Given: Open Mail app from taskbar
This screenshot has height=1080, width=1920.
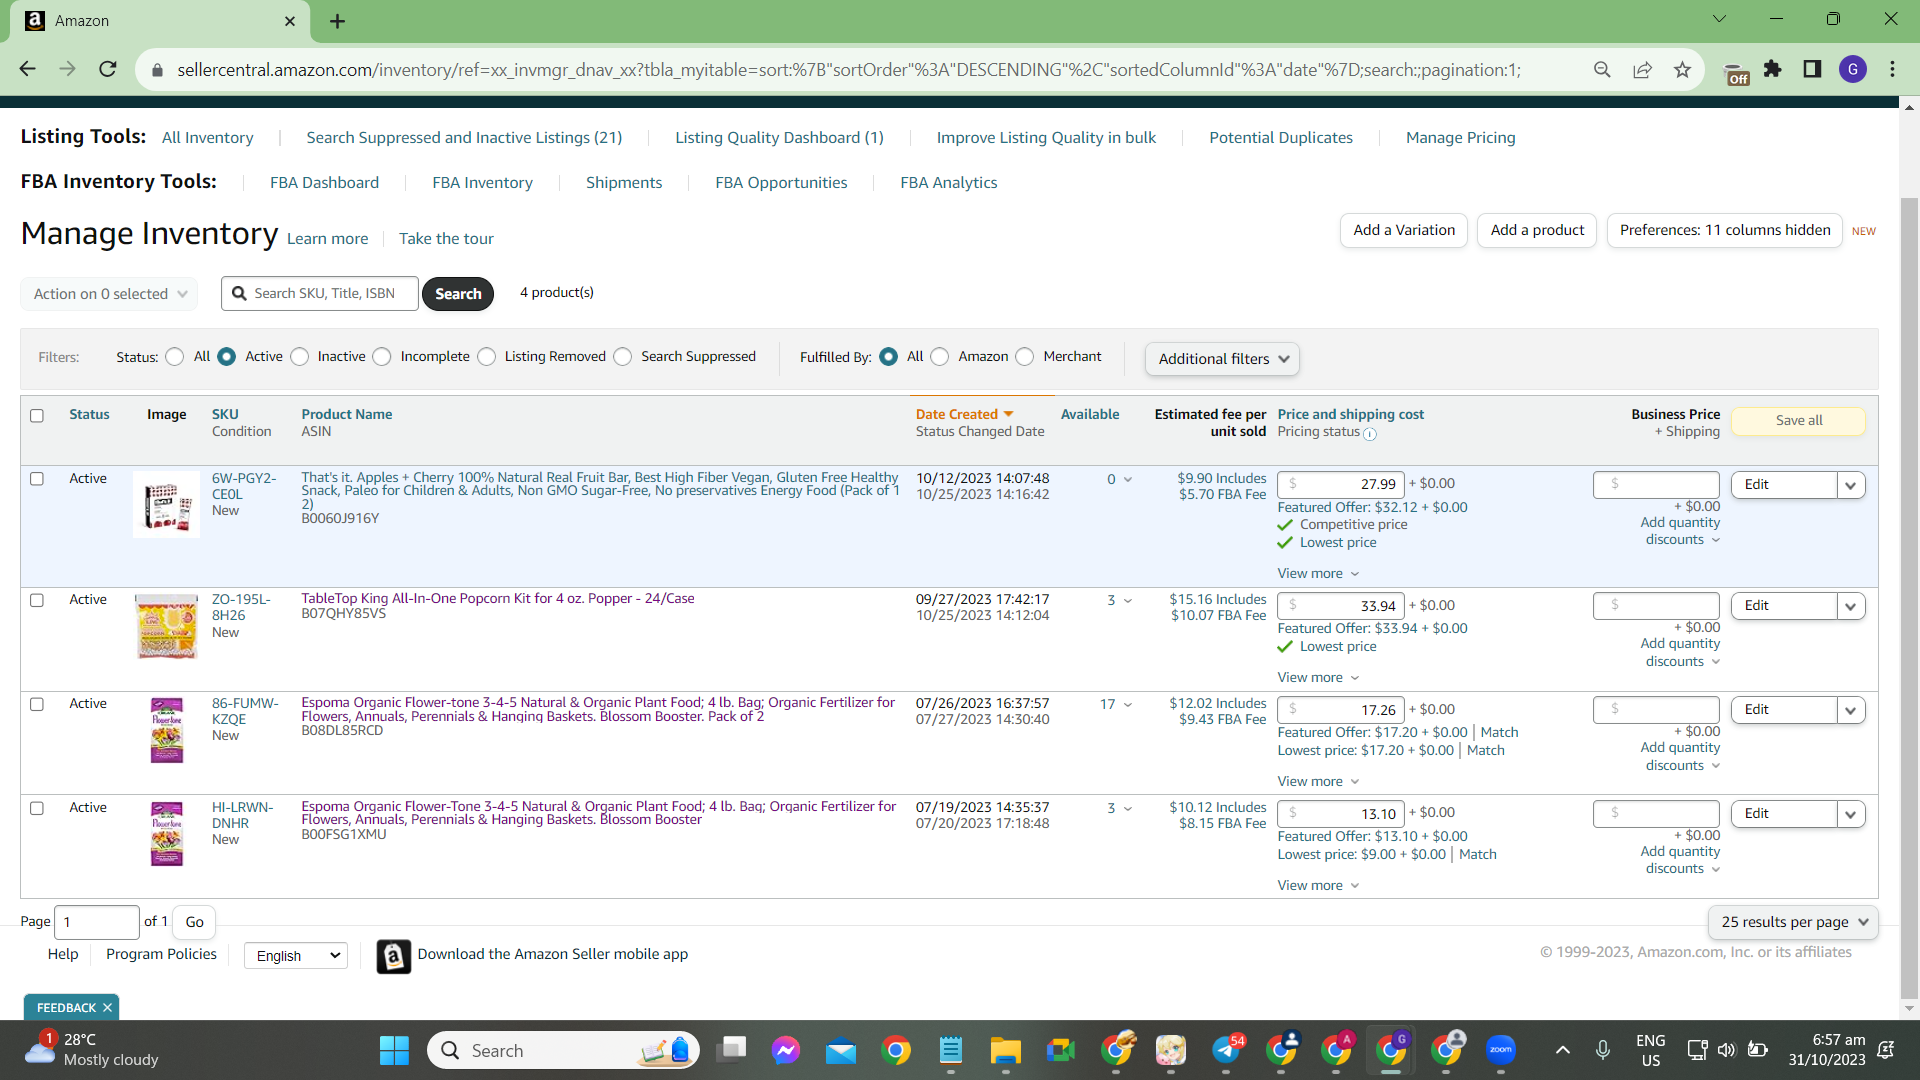Looking at the screenshot, I should 841,1050.
